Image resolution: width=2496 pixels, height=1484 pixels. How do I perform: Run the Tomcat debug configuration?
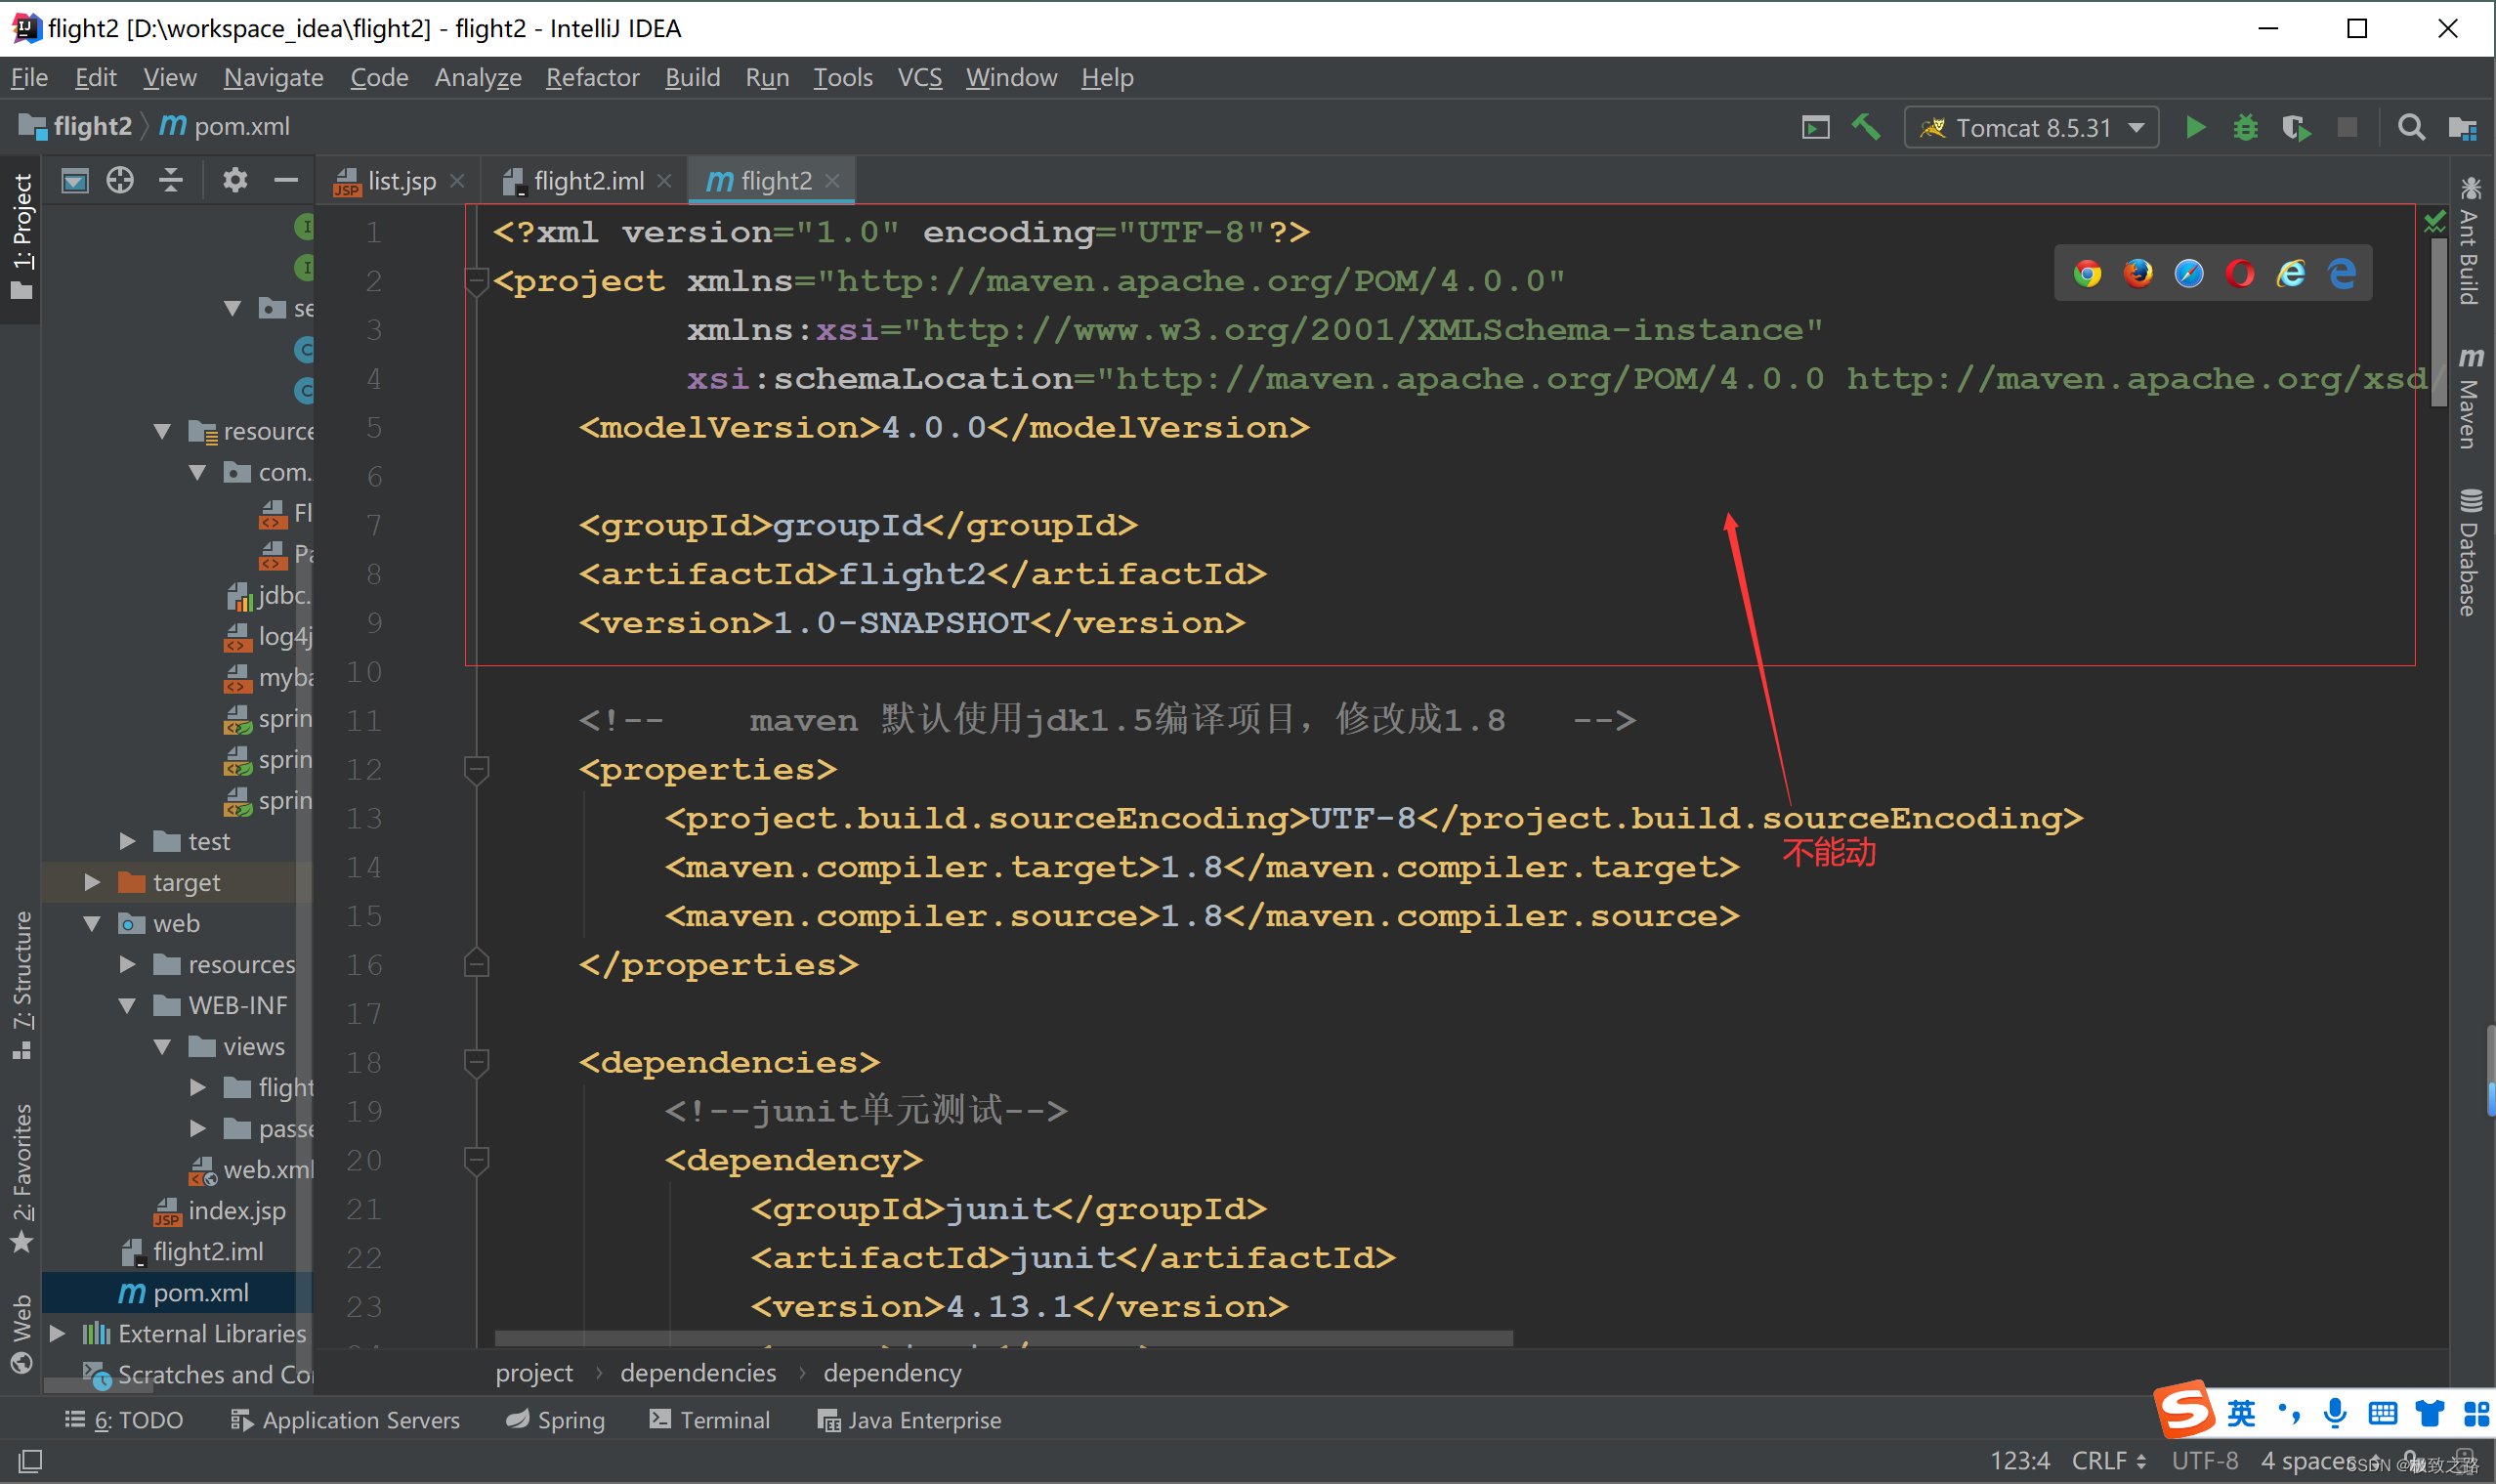click(x=2246, y=127)
